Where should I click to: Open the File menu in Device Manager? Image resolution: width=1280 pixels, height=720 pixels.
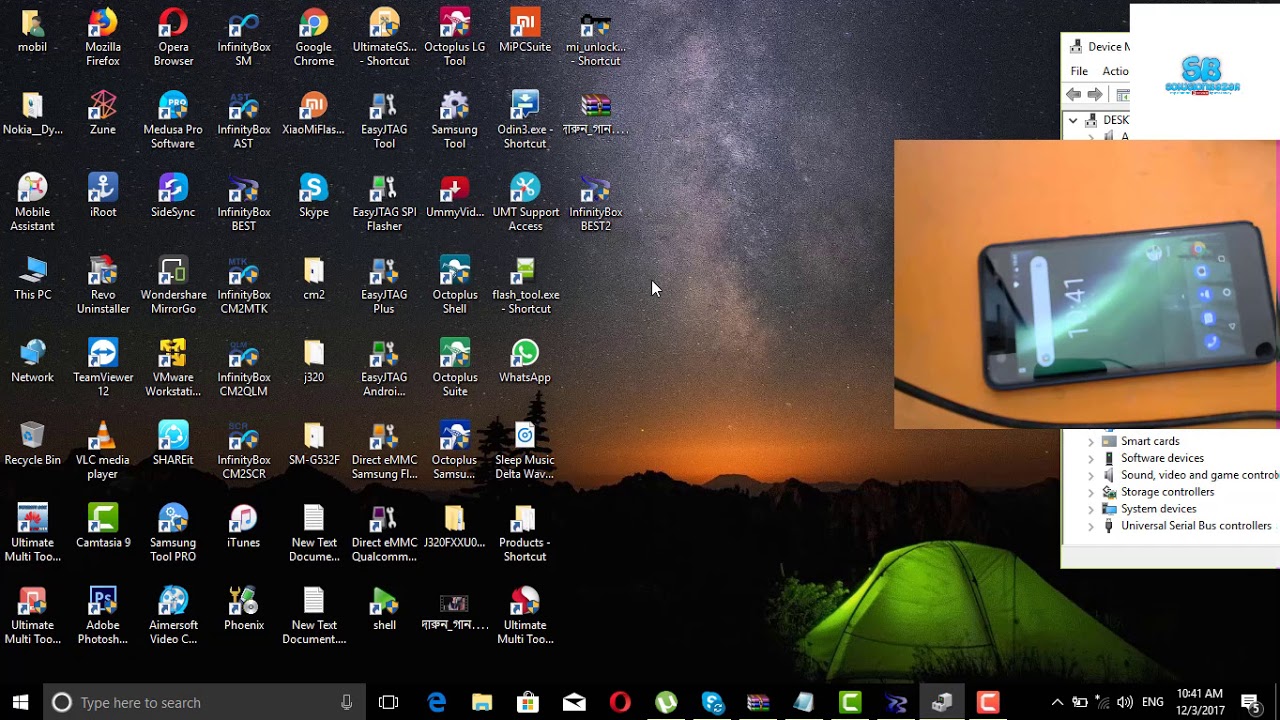[1079, 71]
